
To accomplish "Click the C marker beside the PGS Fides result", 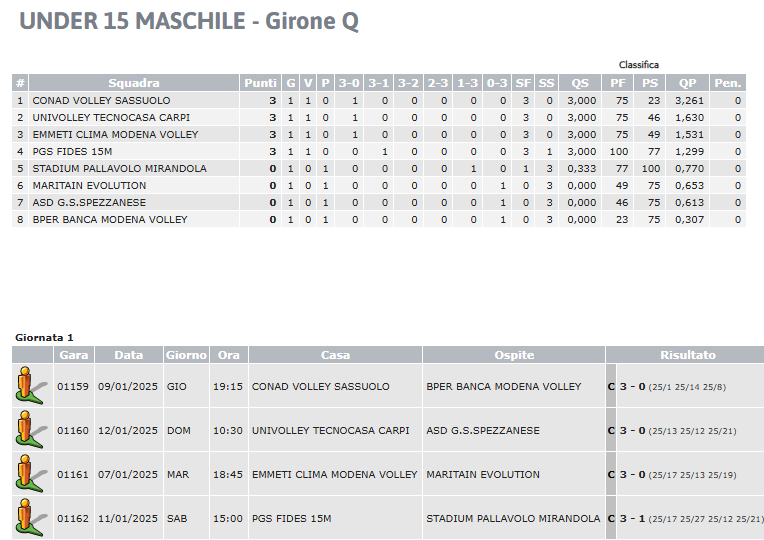I will click(x=611, y=519).
